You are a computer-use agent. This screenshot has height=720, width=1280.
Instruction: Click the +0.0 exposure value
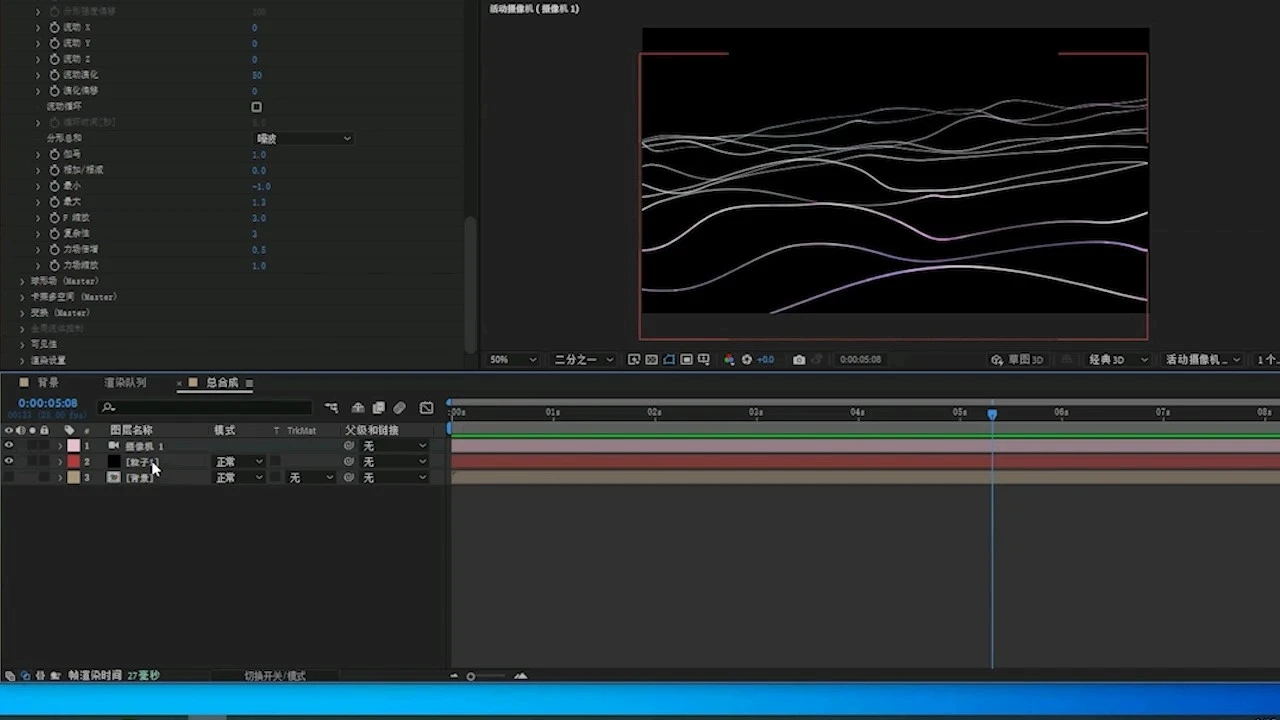(765, 360)
